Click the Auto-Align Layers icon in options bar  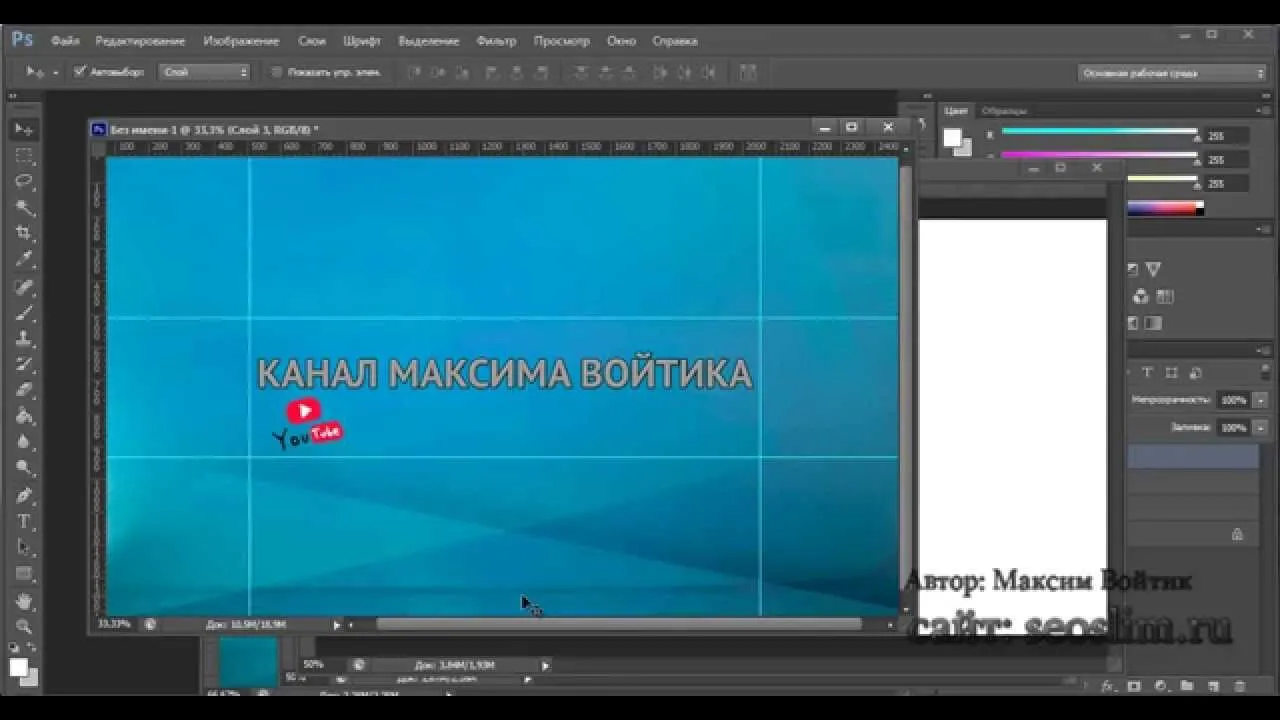[x=748, y=72]
